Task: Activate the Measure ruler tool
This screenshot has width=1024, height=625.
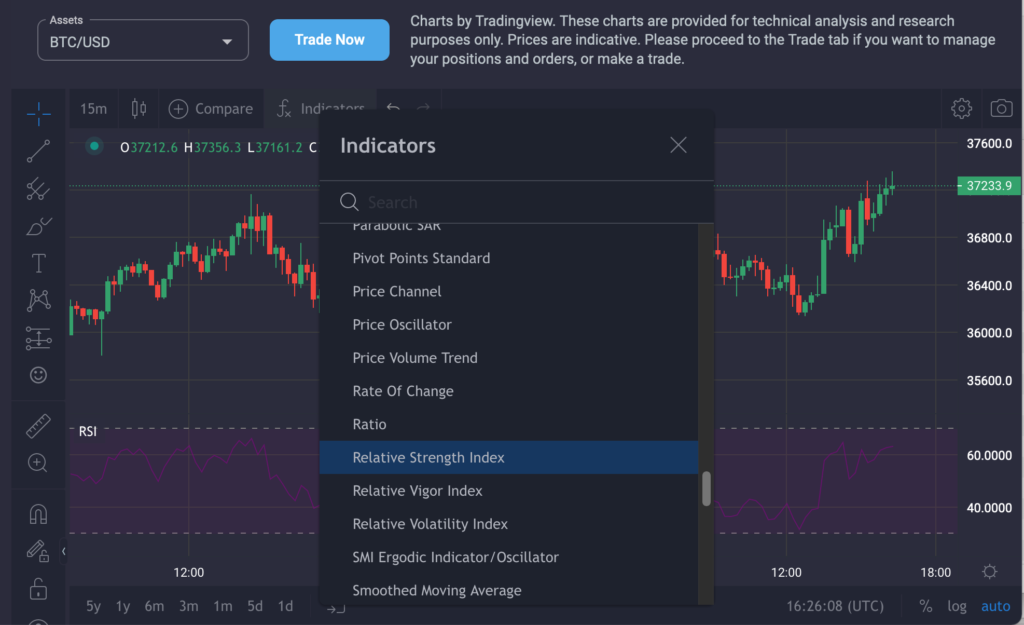Action: [38, 426]
